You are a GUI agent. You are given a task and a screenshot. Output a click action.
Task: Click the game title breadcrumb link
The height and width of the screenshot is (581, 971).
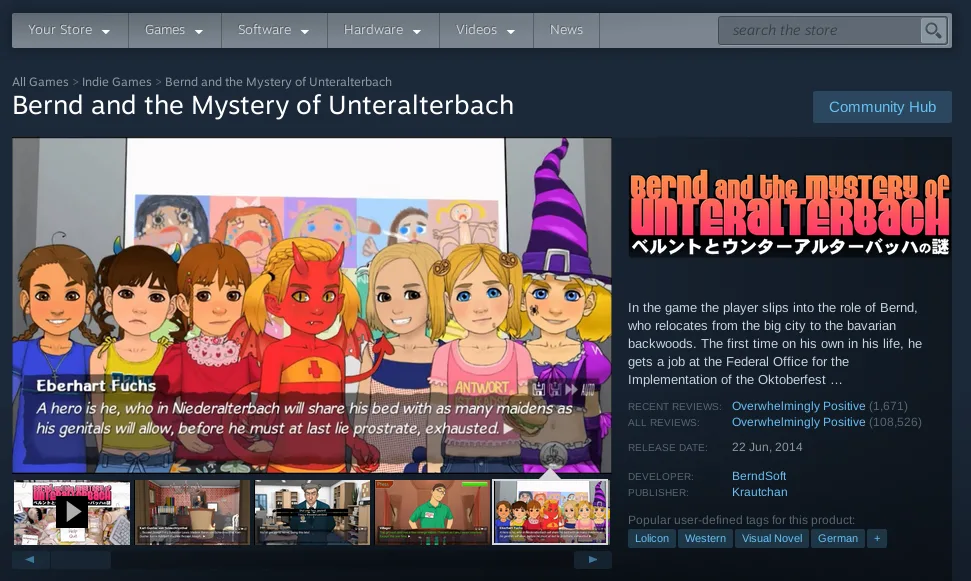278,82
